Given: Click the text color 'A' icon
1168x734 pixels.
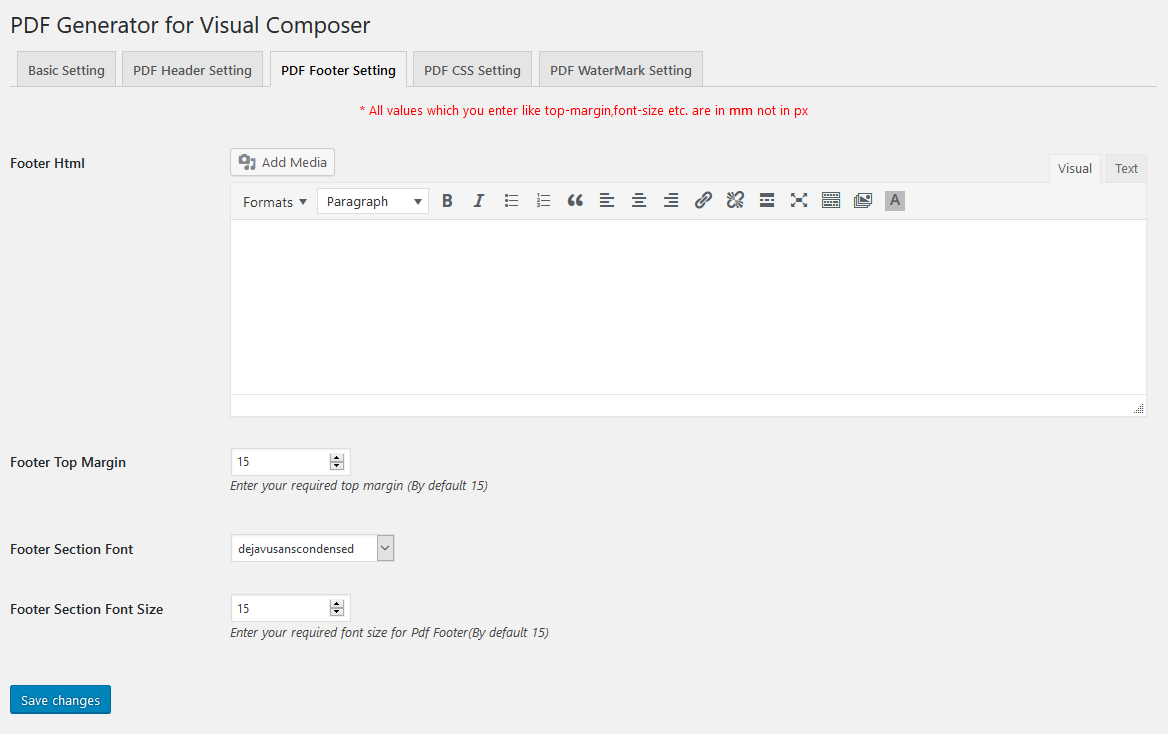Looking at the screenshot, I should (895, 200).
